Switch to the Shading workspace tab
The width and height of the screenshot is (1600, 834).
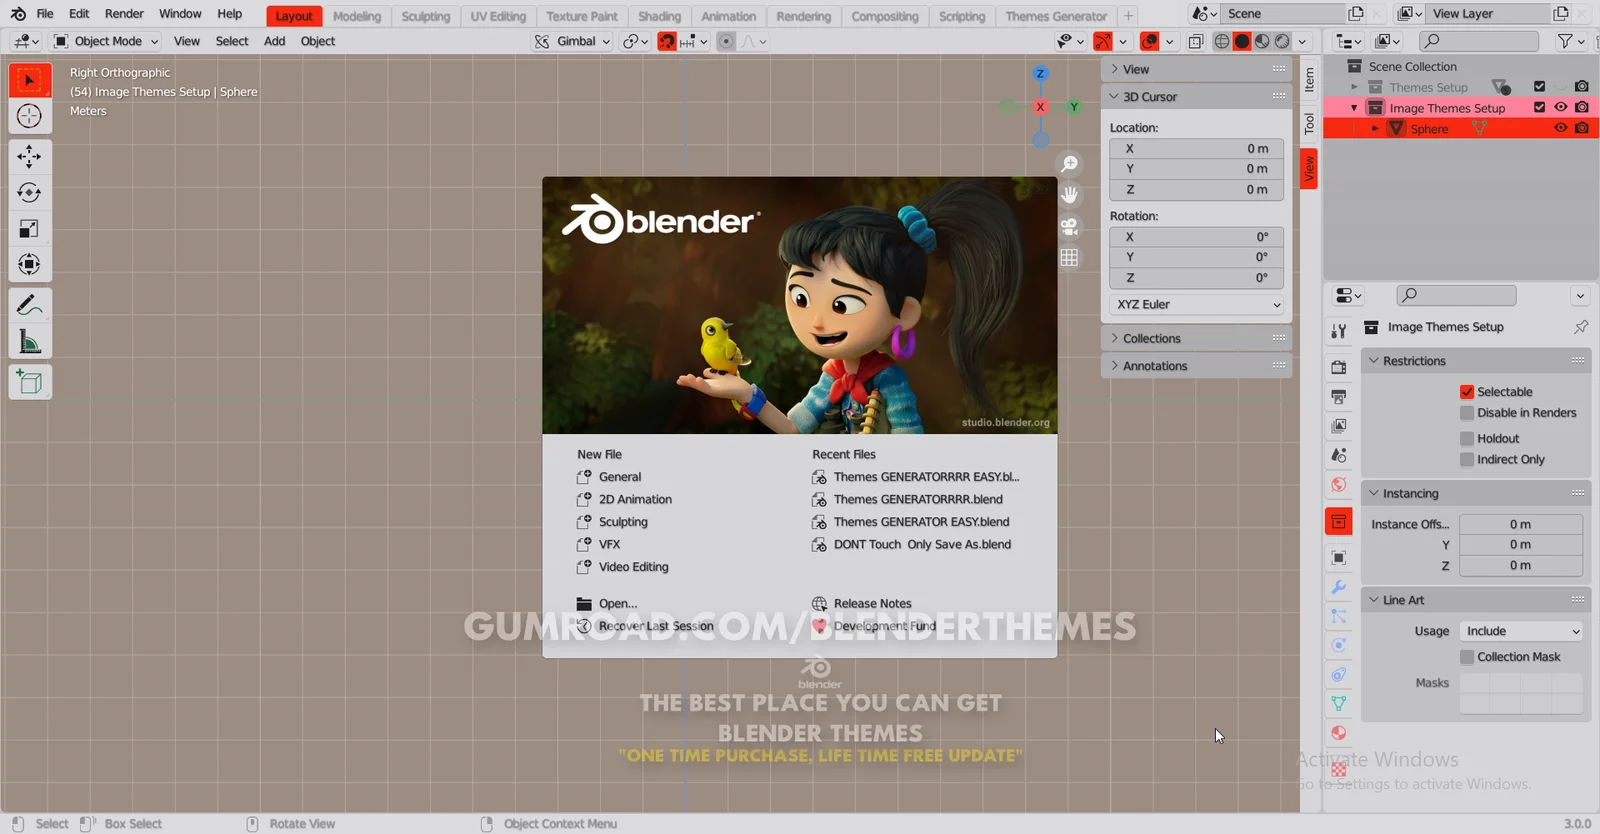coord(659,16)
